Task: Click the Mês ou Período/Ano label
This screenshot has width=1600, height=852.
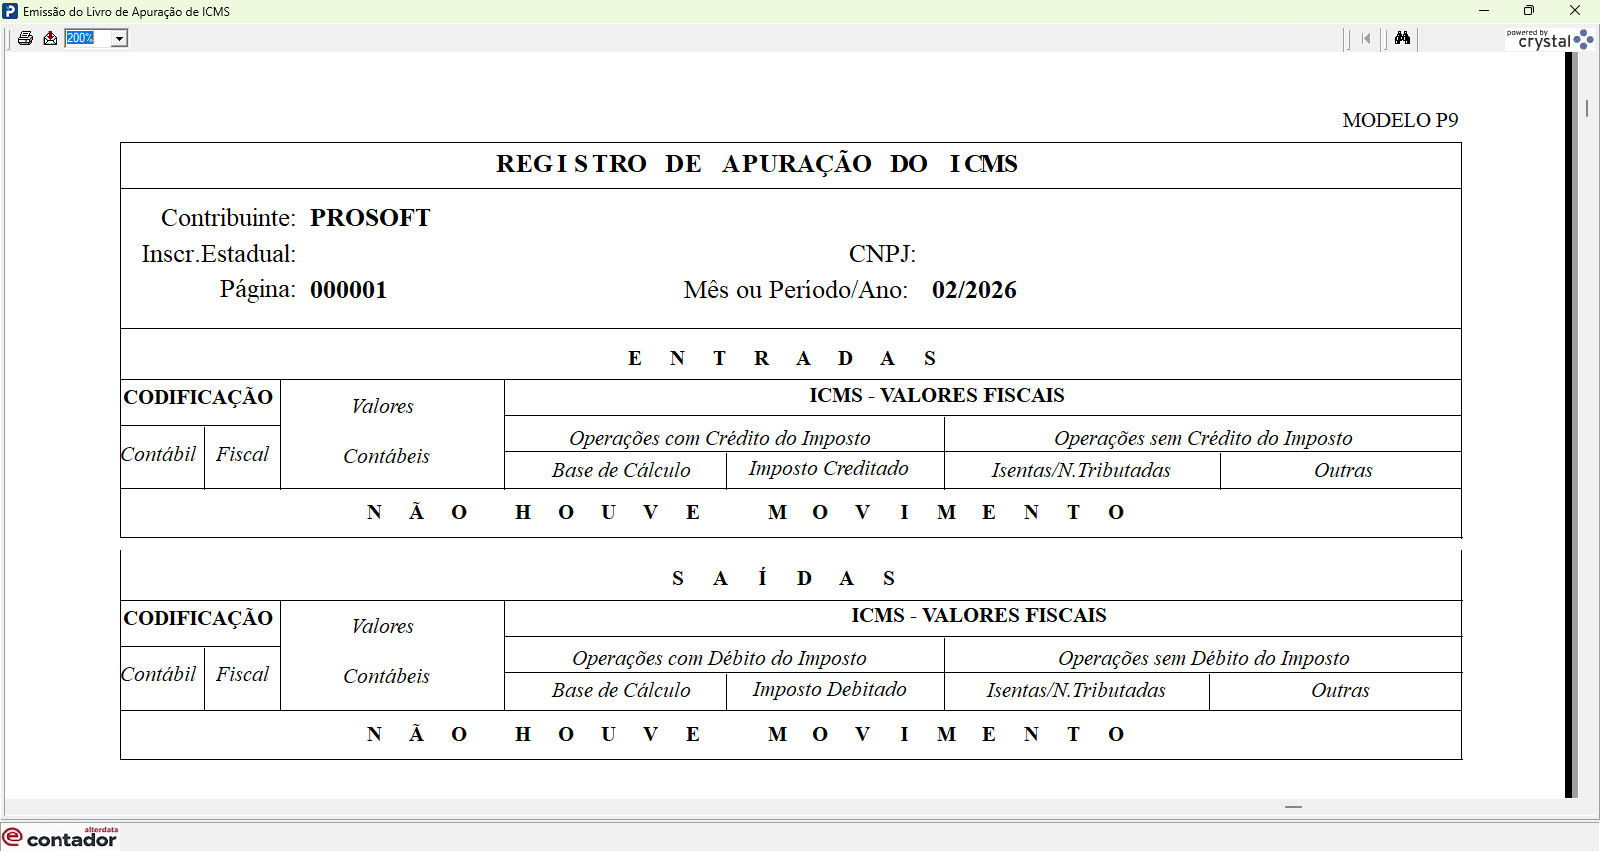Action: [x=796, y=290]
